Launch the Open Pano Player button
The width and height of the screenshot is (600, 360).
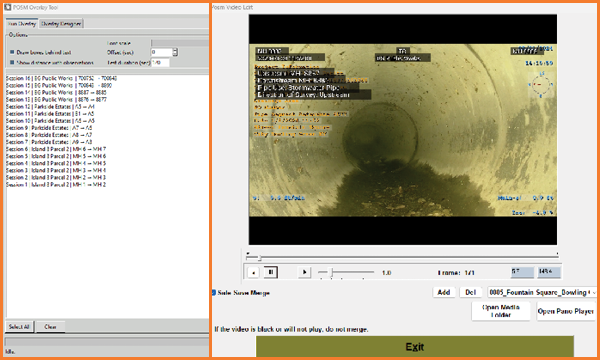click(x=566, y=311)
